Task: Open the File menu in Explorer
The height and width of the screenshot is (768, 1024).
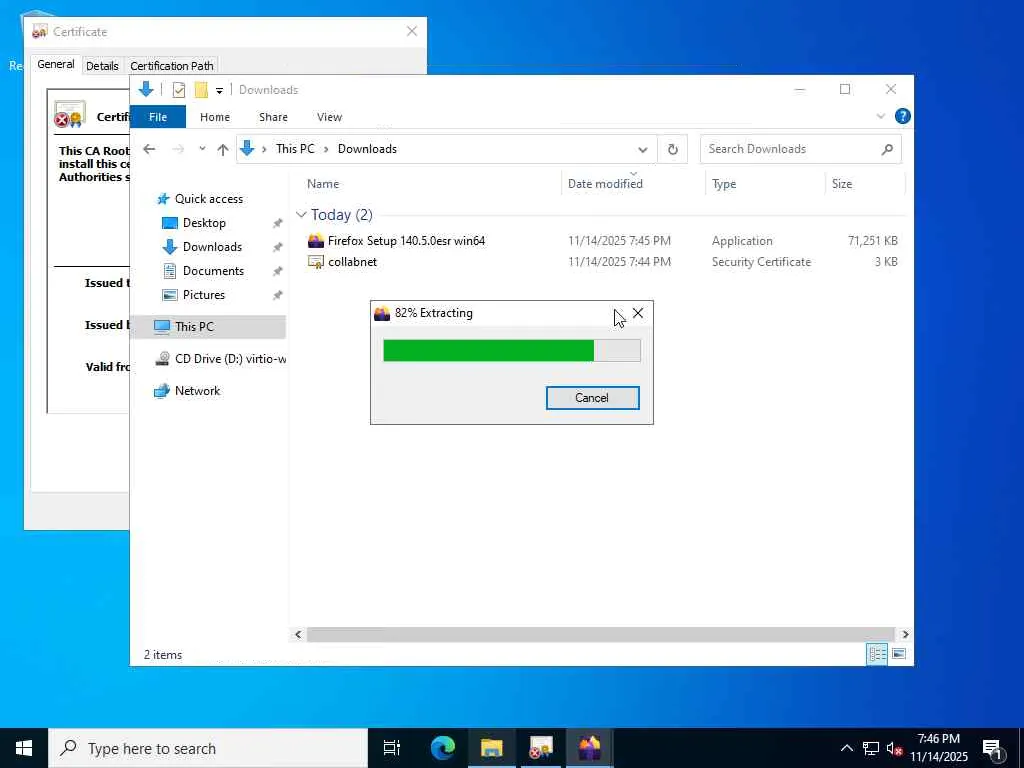Action: pos(158,117)
